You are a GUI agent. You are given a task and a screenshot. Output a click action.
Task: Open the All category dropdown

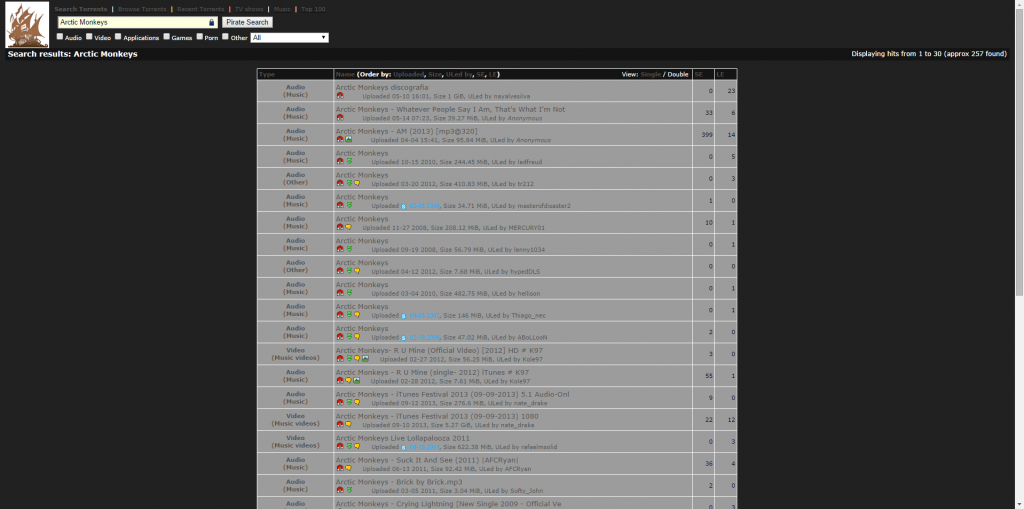click(289, 38)
